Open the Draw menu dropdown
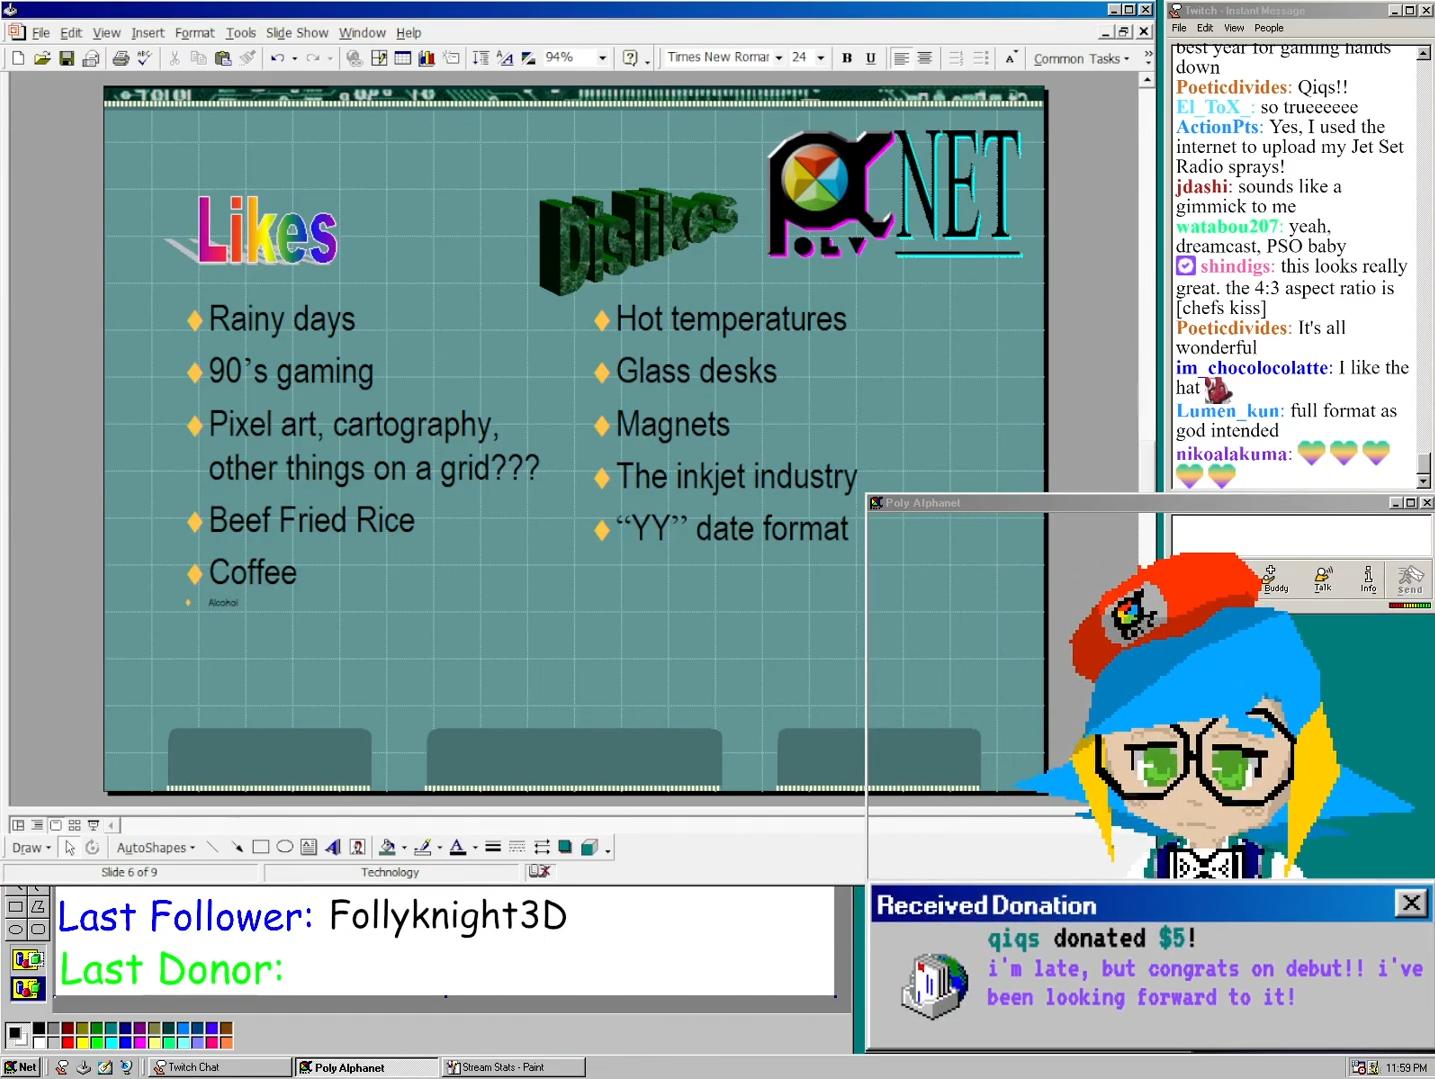The width and height of the screenshot is (1435, 1079). pos(31,848)
